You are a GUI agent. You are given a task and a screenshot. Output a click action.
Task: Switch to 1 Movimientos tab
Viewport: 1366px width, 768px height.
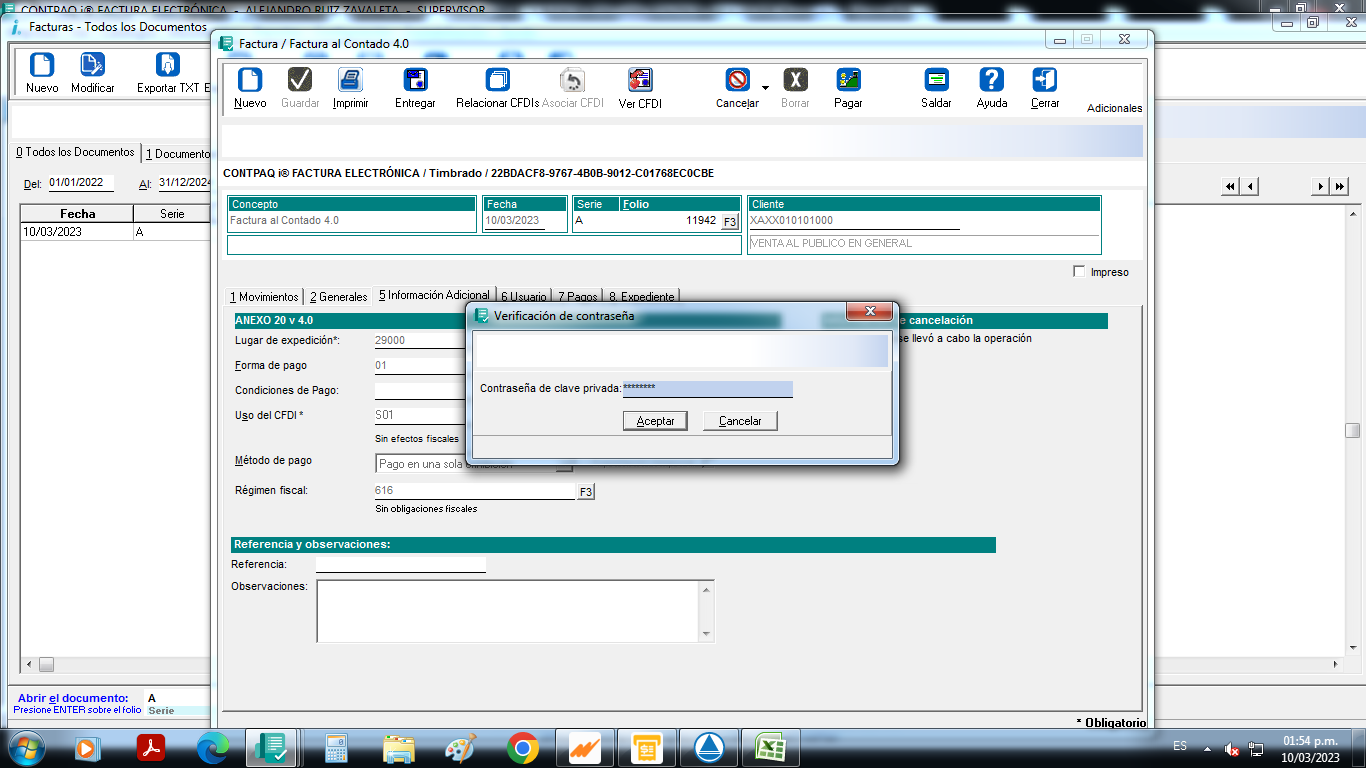[x=264, y=297]
